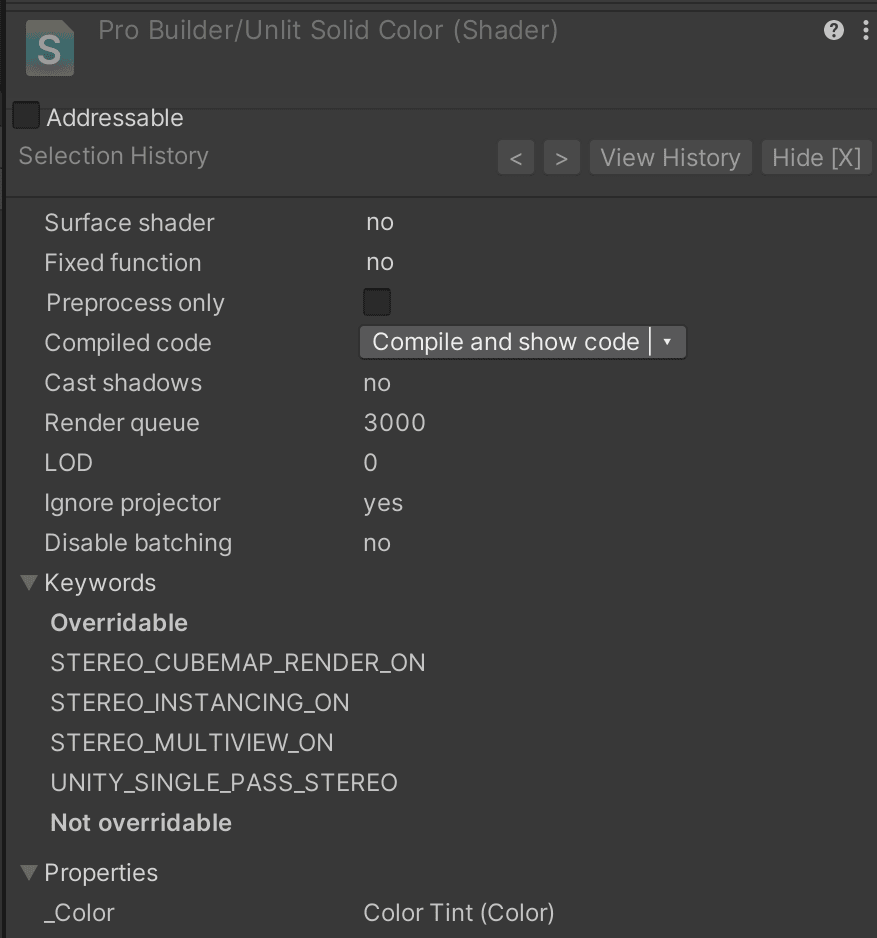Enable the Addressable checkbox
This screenshot has height=938, width=877.
pos(26,117)
